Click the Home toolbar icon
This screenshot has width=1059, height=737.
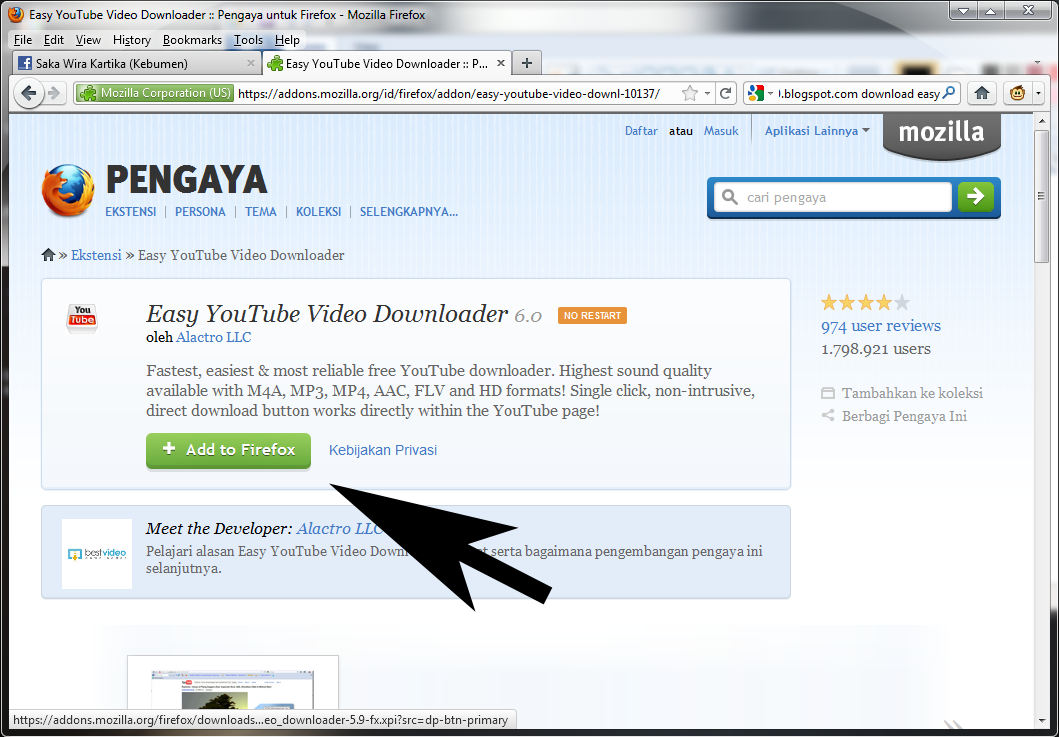click(982, 93)
